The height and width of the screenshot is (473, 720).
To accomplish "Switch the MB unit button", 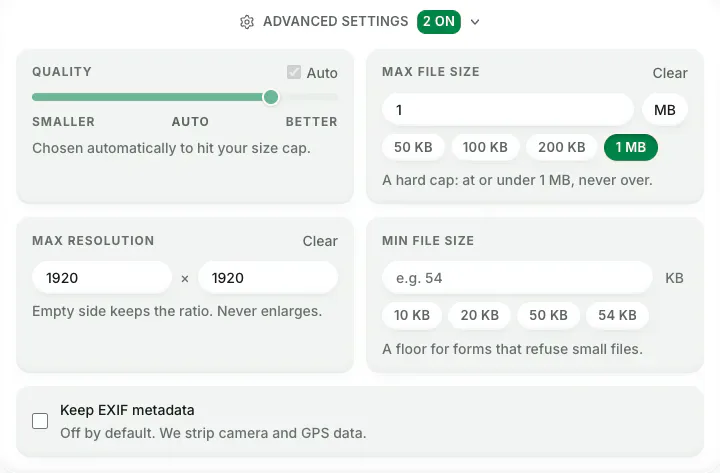I will 664,110.
